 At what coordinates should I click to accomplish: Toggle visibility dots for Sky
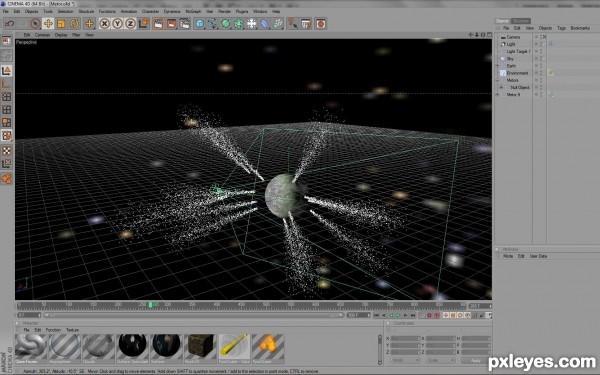[541, 59]
